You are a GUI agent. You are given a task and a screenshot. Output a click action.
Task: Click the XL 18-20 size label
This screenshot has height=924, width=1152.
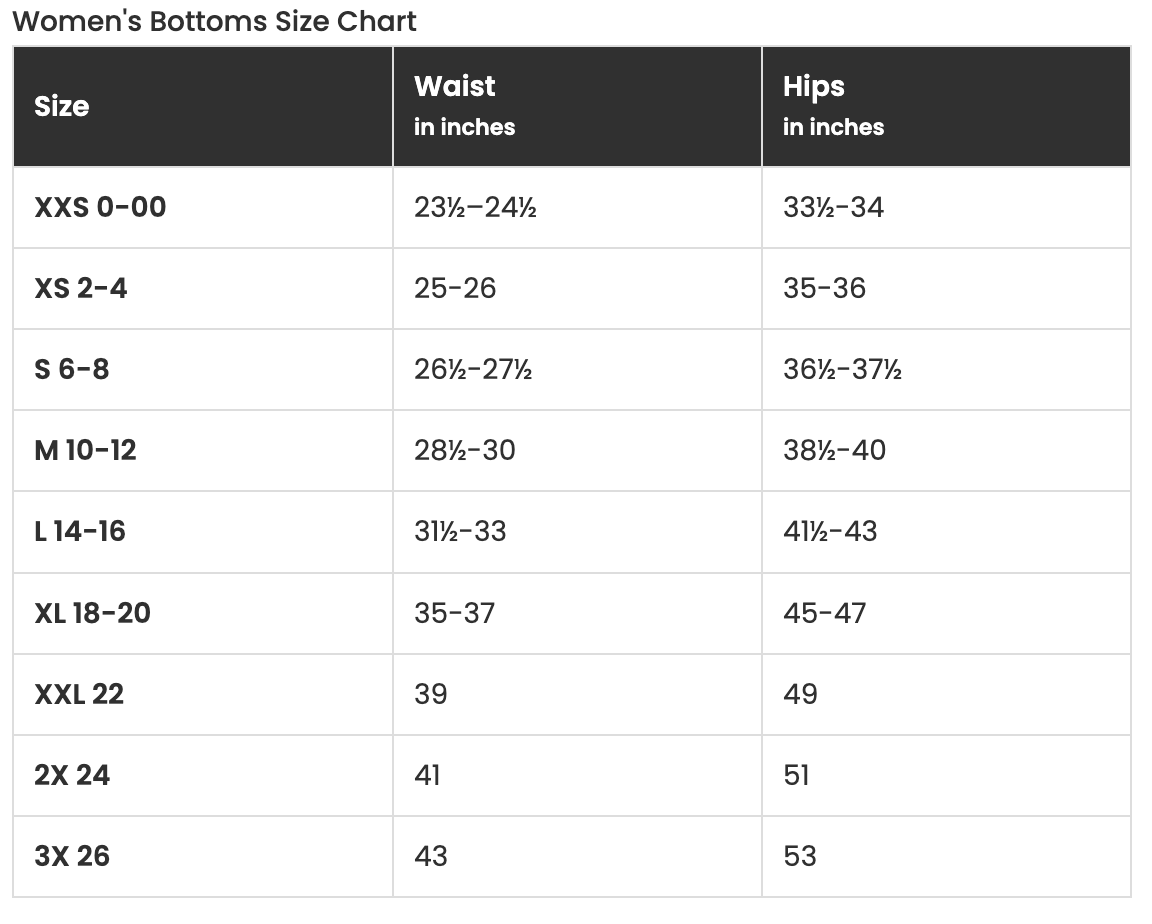pos(92,612)
